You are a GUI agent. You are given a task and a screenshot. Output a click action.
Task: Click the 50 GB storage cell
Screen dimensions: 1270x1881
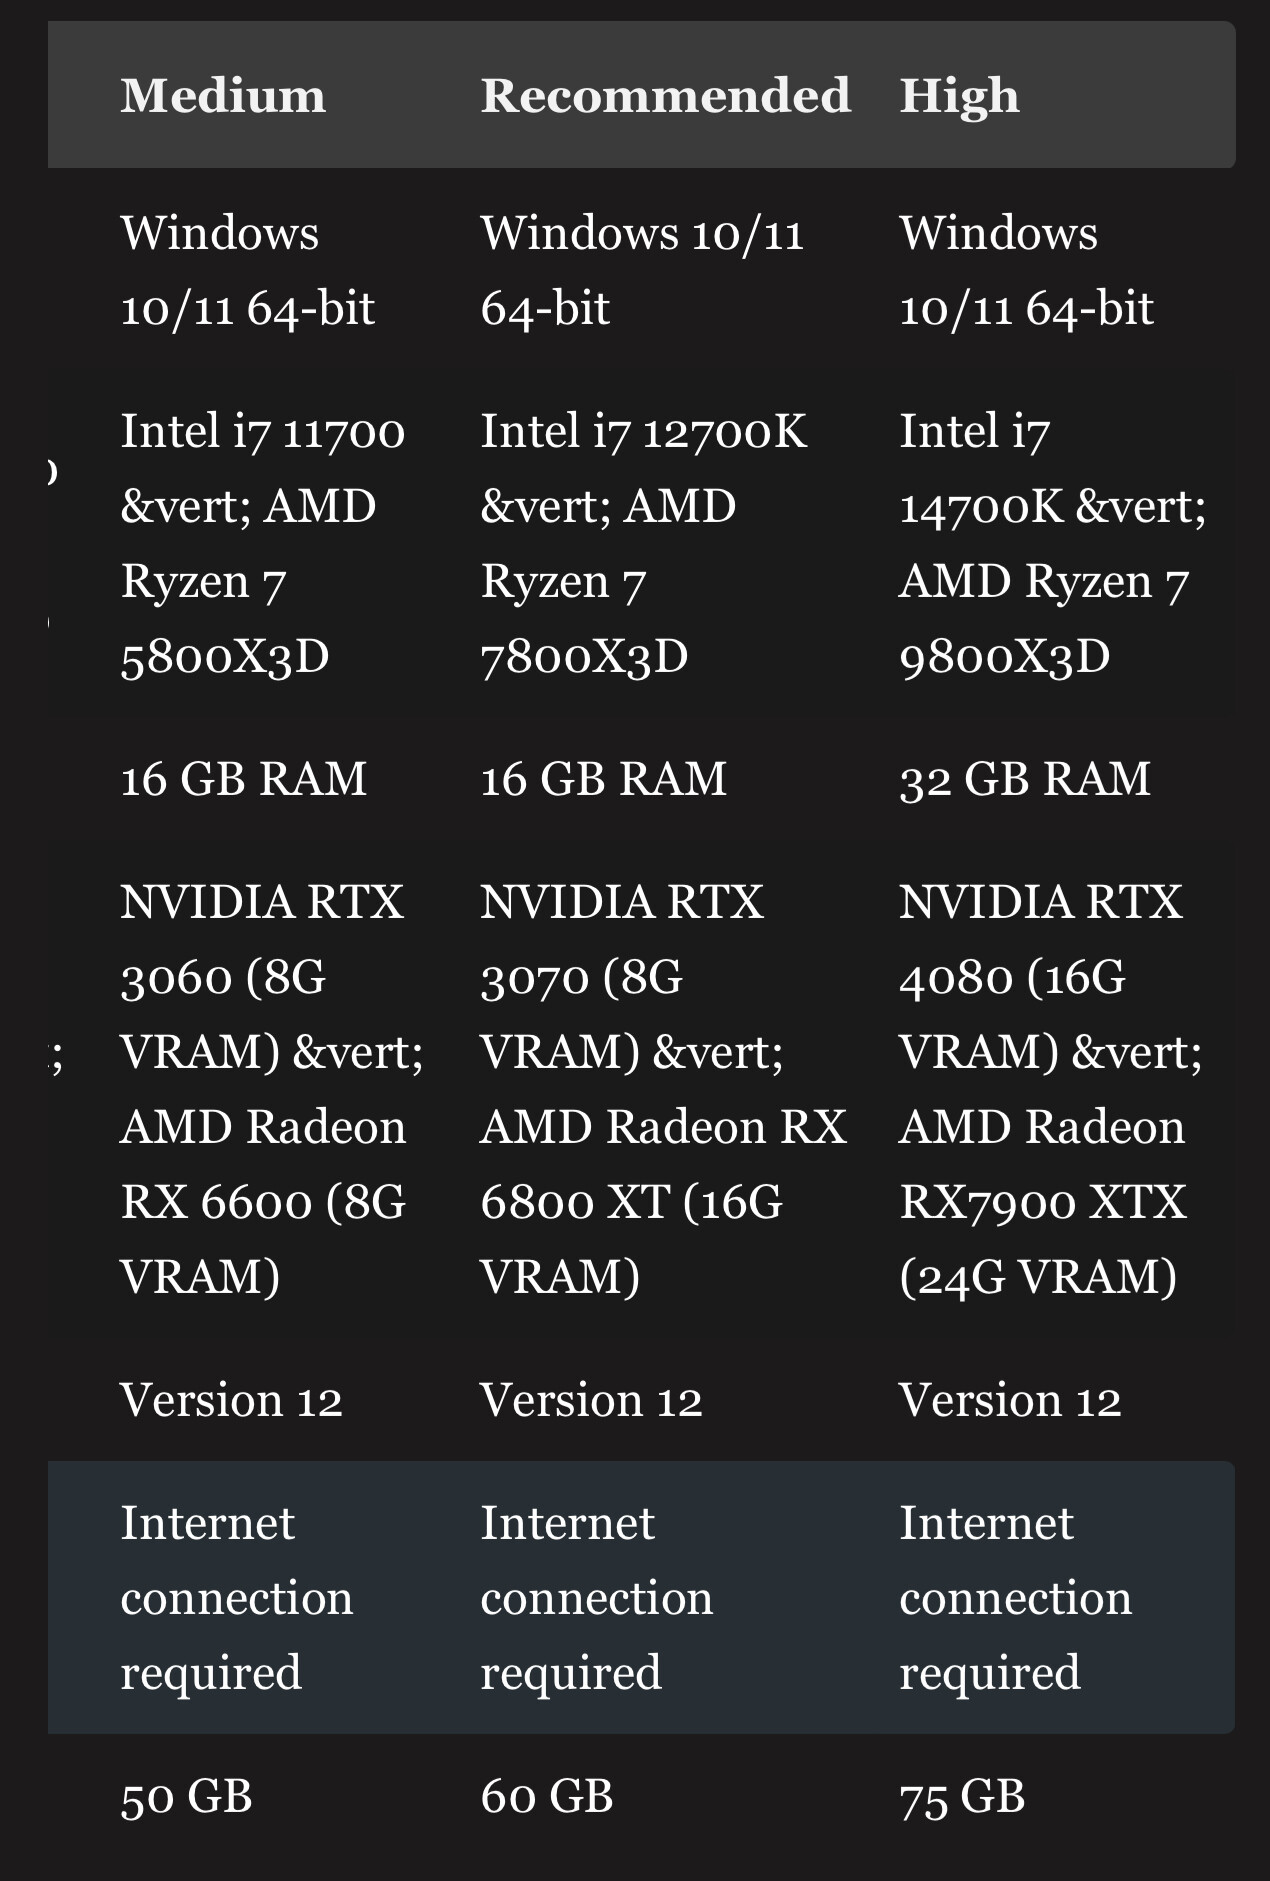coord(186,1796)
